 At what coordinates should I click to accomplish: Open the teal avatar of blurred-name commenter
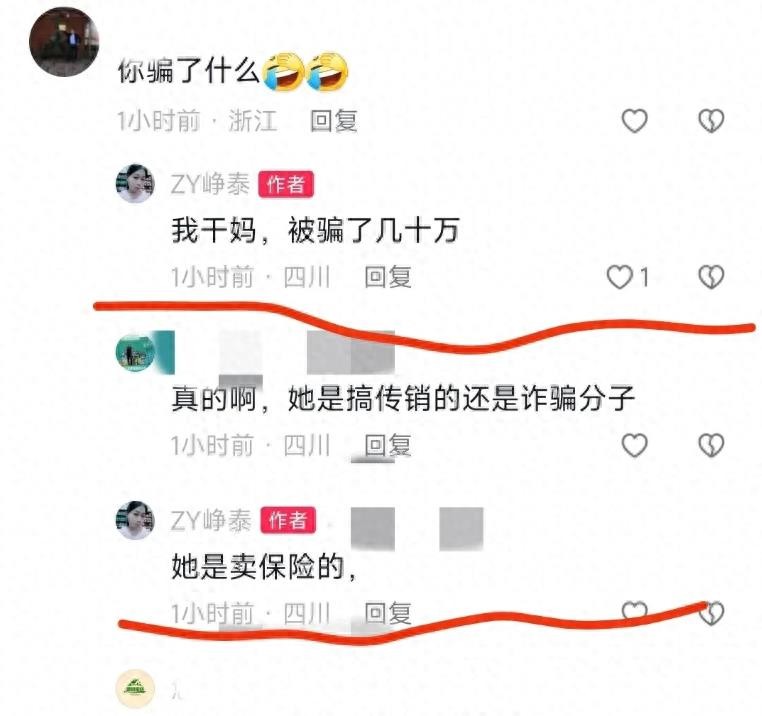click(136, 352)
